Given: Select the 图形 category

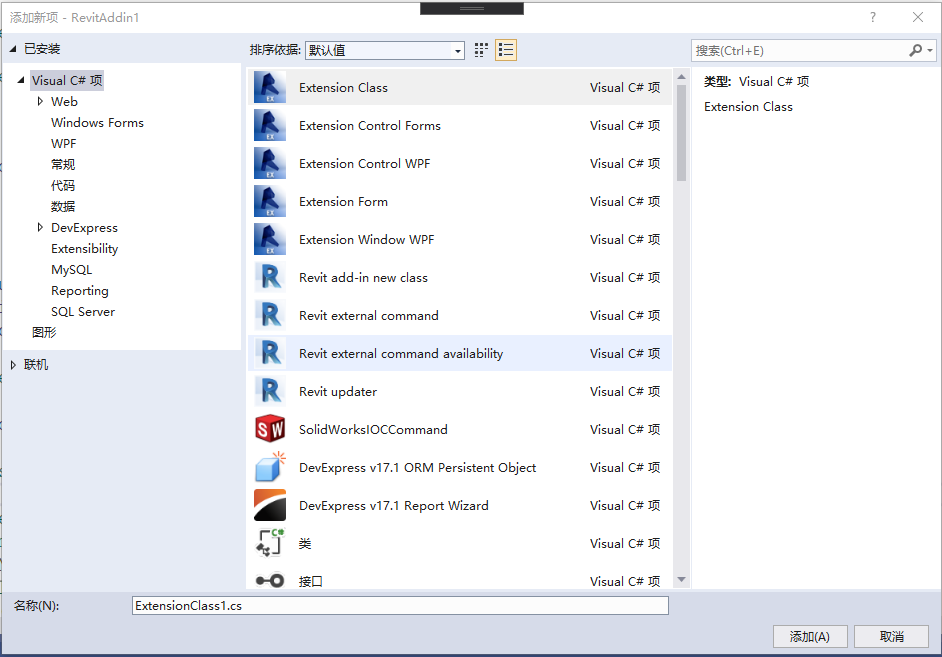Looking at the screenshot, I should pyautogui.click(x=44, y=332).
